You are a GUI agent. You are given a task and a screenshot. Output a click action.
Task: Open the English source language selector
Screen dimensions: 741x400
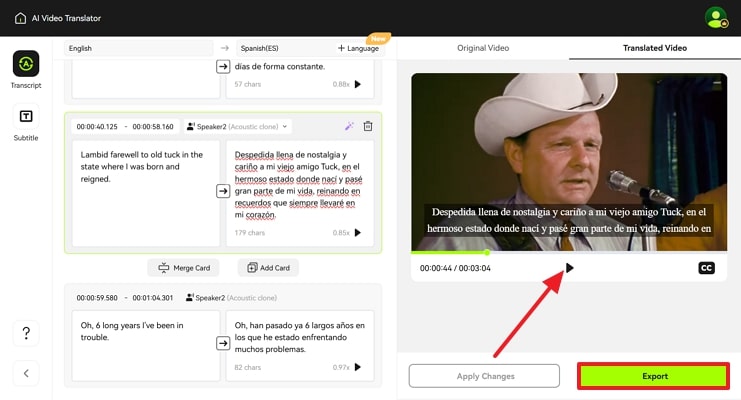138,48
